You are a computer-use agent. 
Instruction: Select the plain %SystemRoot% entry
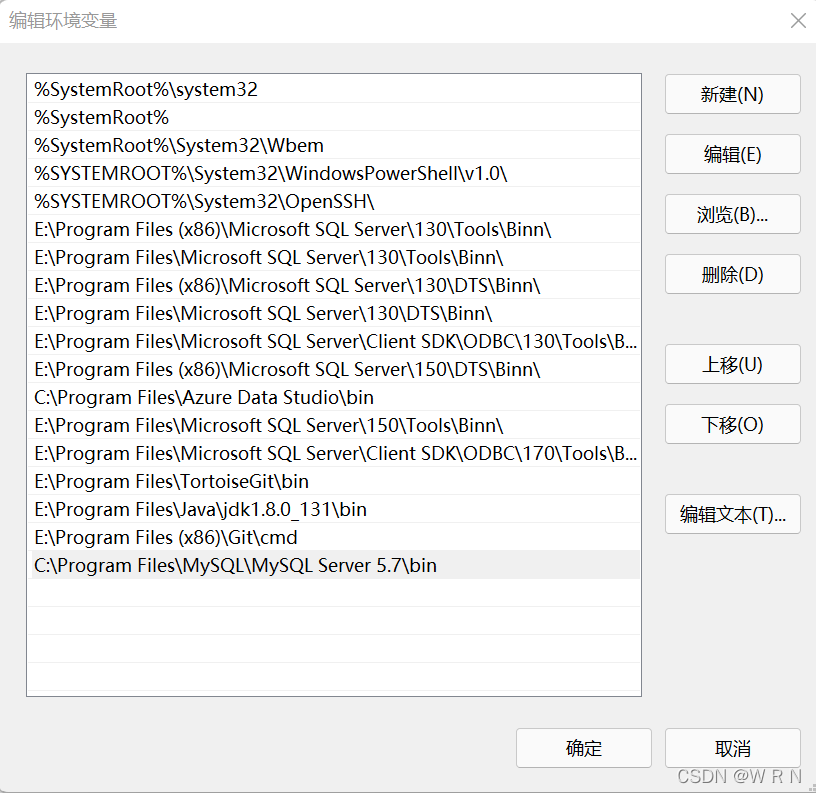[x=334, y=117]
